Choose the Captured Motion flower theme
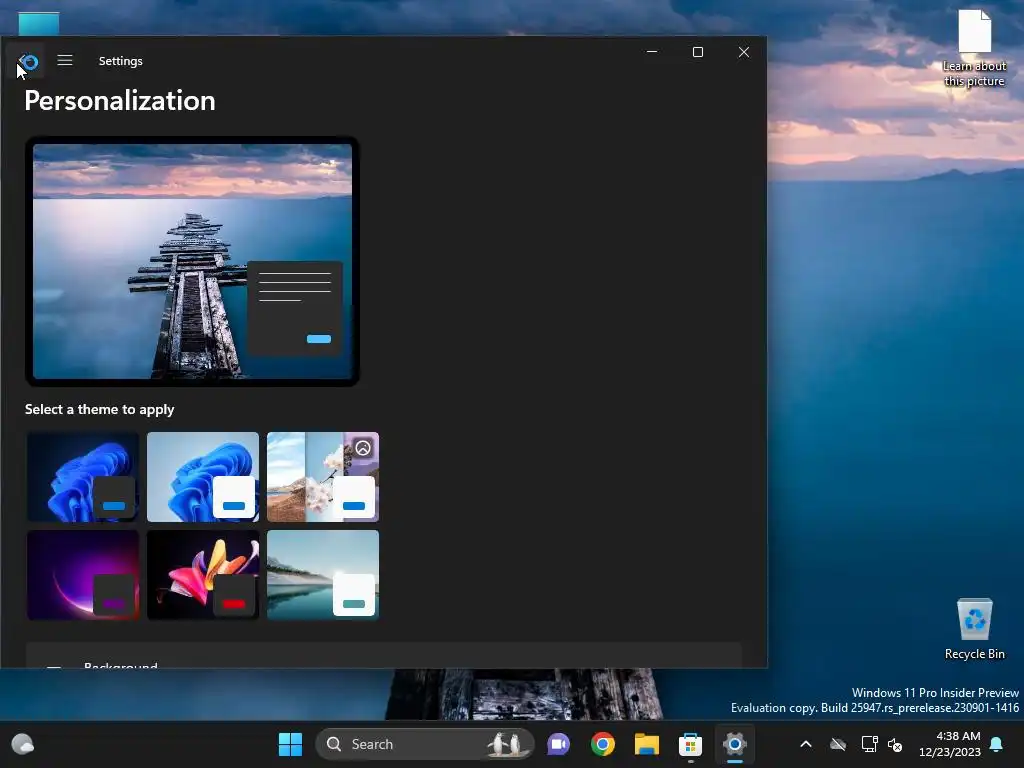 [x=203, y=575]
